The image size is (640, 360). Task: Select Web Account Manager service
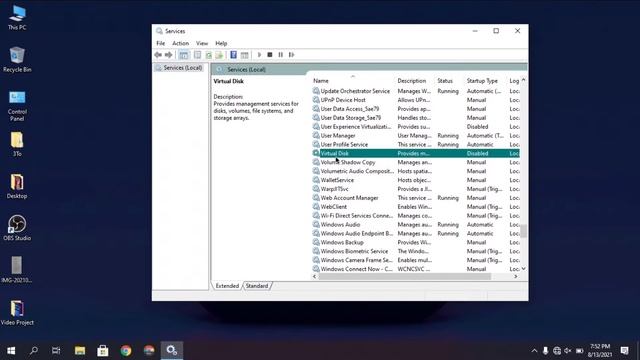[x=416, y=198]
